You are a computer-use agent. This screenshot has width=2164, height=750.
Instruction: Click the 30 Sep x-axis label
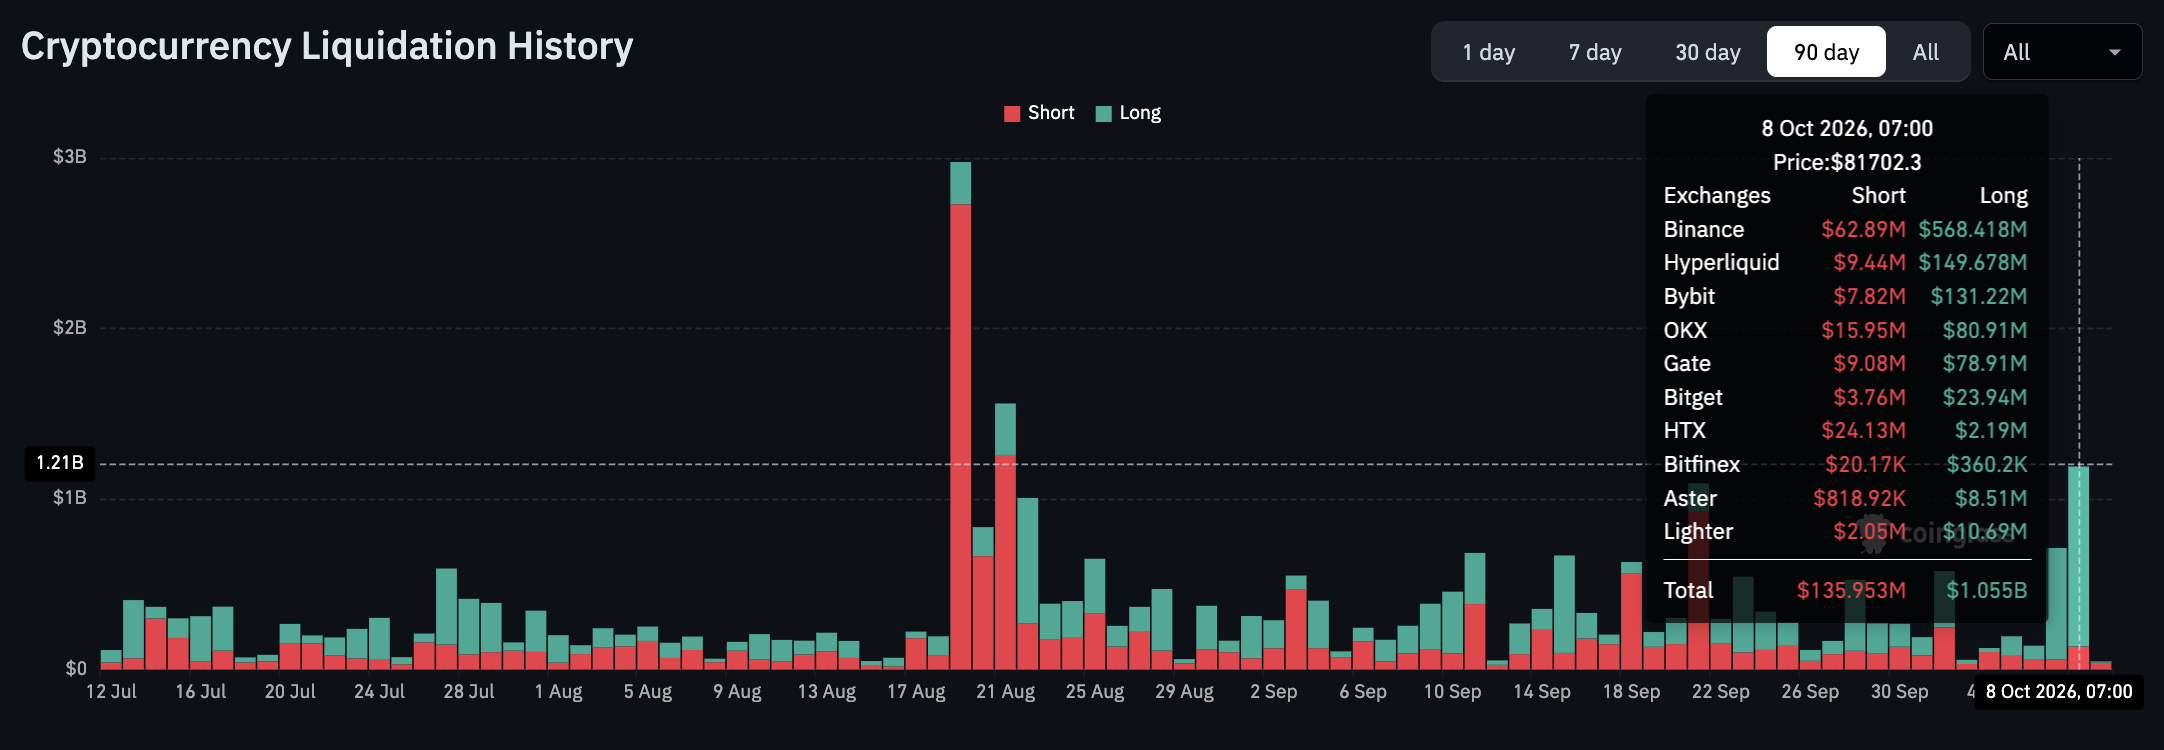1900,692
